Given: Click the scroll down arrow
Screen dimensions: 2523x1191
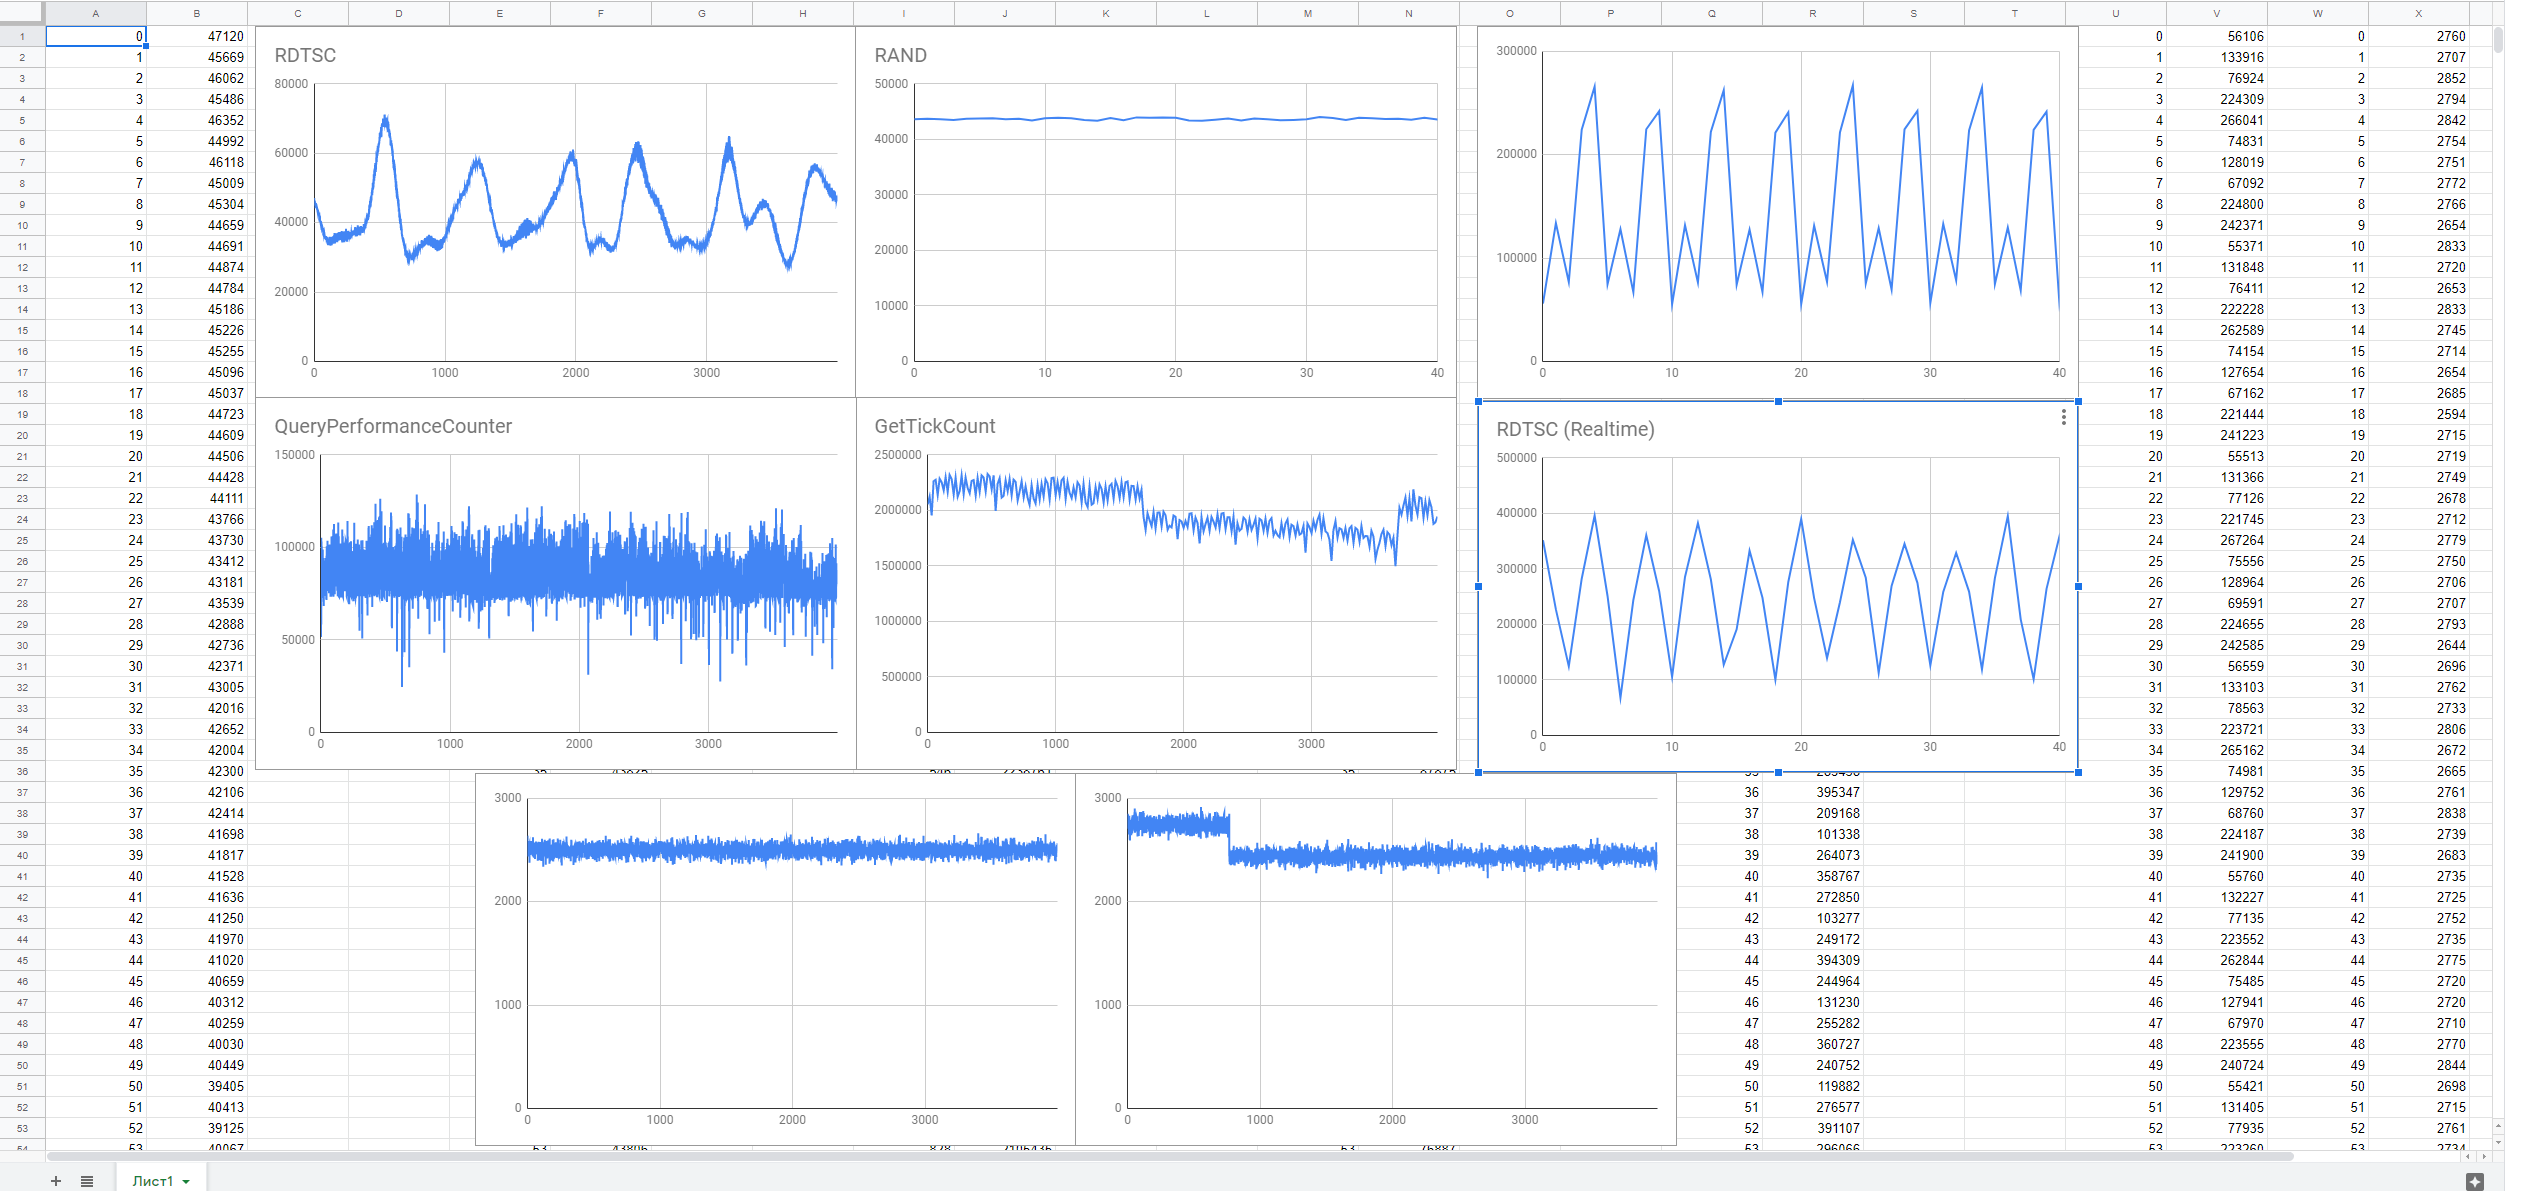Looking at the screenshot, I should [x=2498, y=1142].
